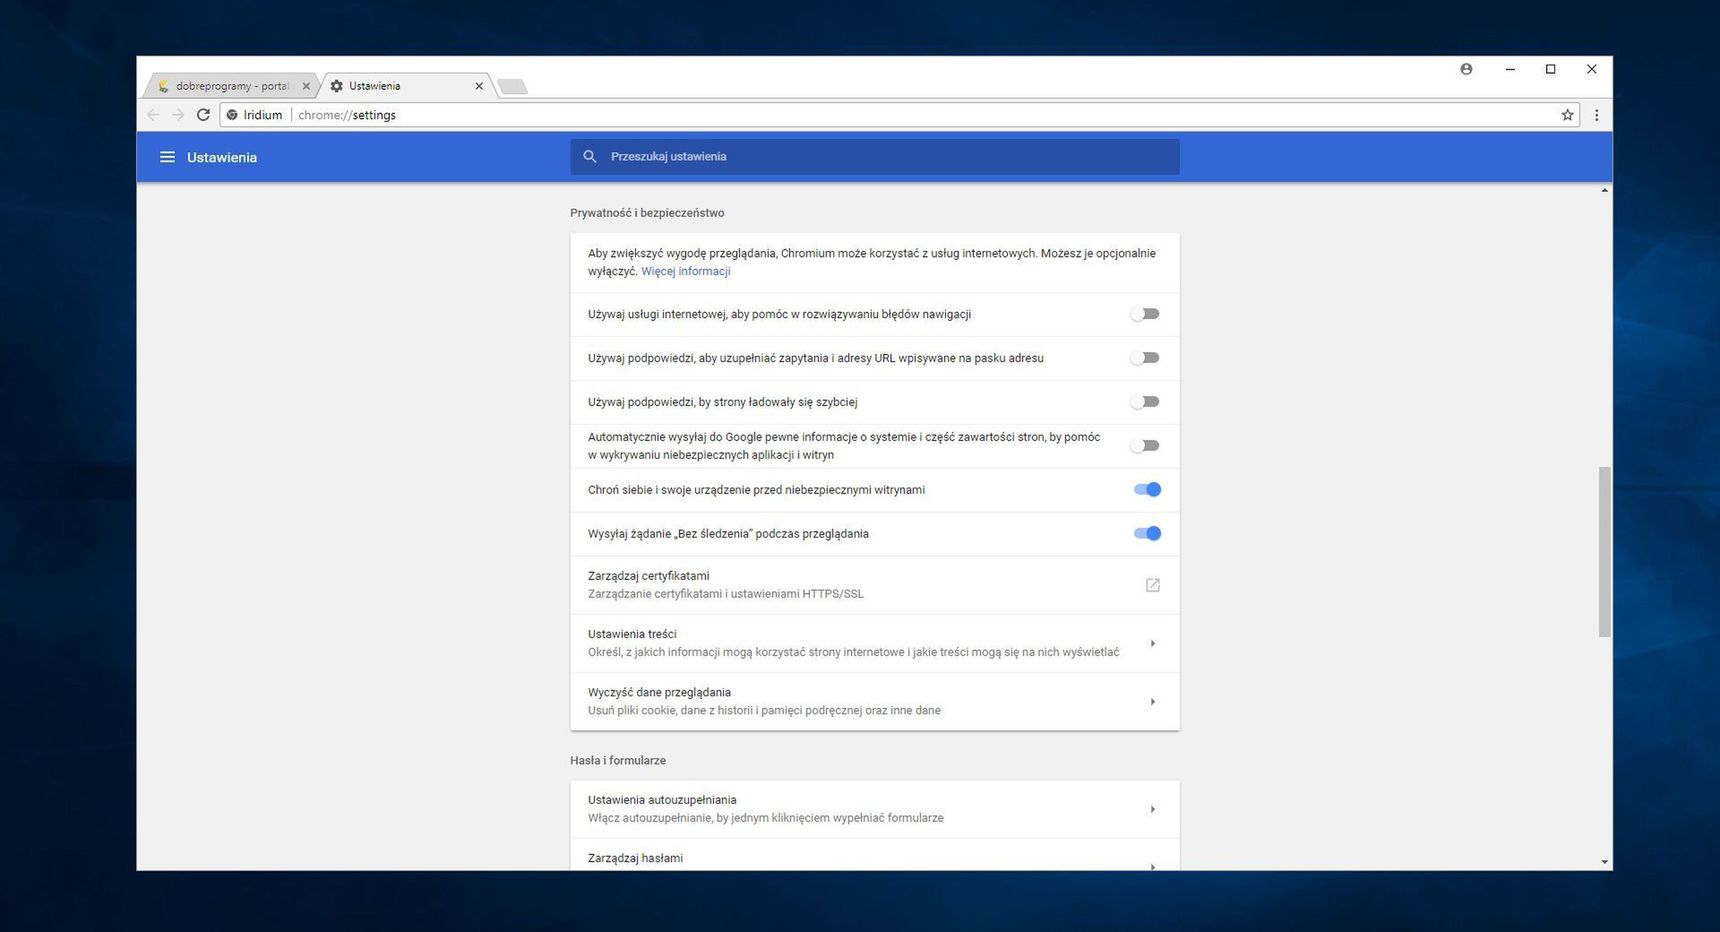Expand Ustawienia autouzupełniania arrow
The height and width of the screenshot is (932, 1720).
[x=1152, y=809]
